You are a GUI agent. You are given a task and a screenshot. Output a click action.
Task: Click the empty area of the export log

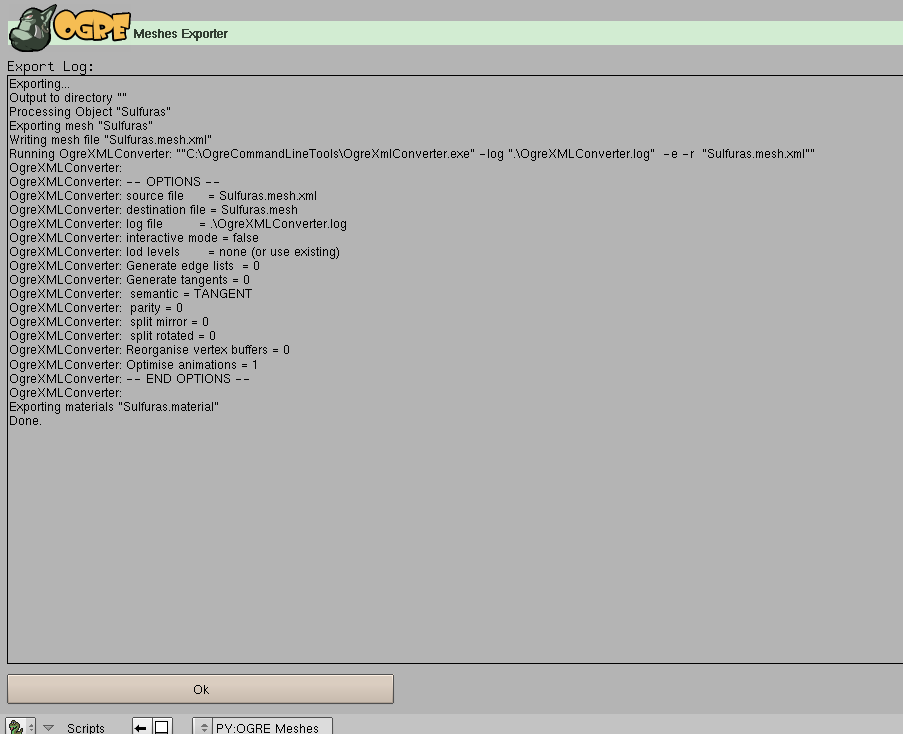(455, 541)
